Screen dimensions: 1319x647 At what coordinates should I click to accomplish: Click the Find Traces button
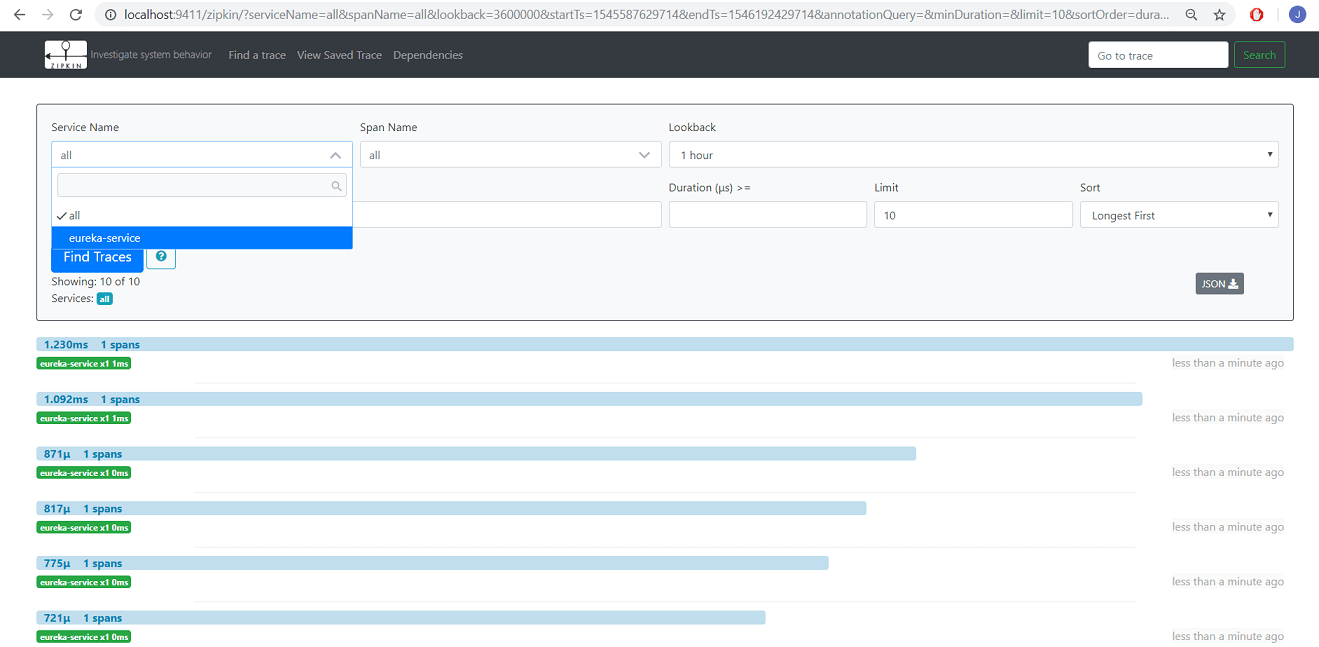click(x=97, y=257)
